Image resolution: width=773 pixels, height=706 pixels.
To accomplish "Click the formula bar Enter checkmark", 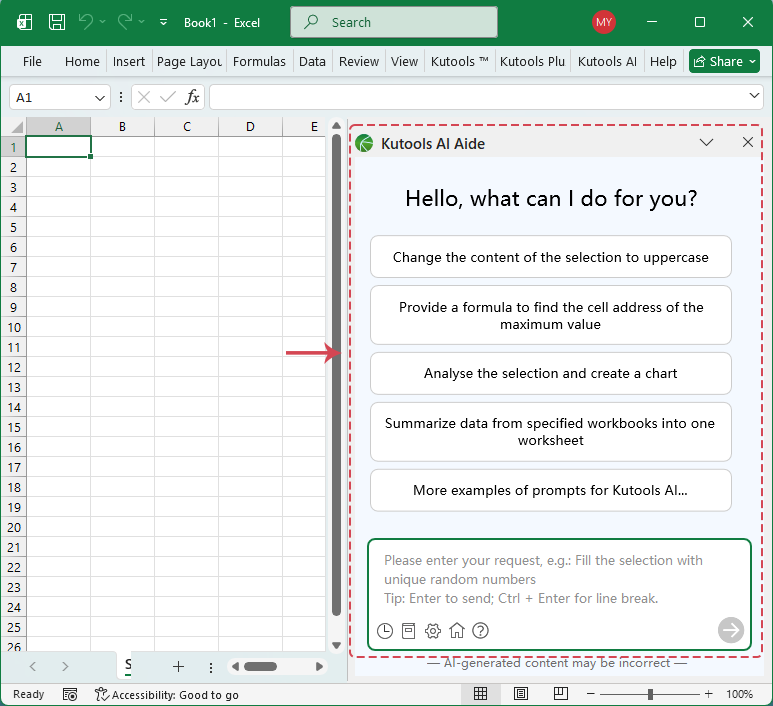I will (x=168, y=97).
